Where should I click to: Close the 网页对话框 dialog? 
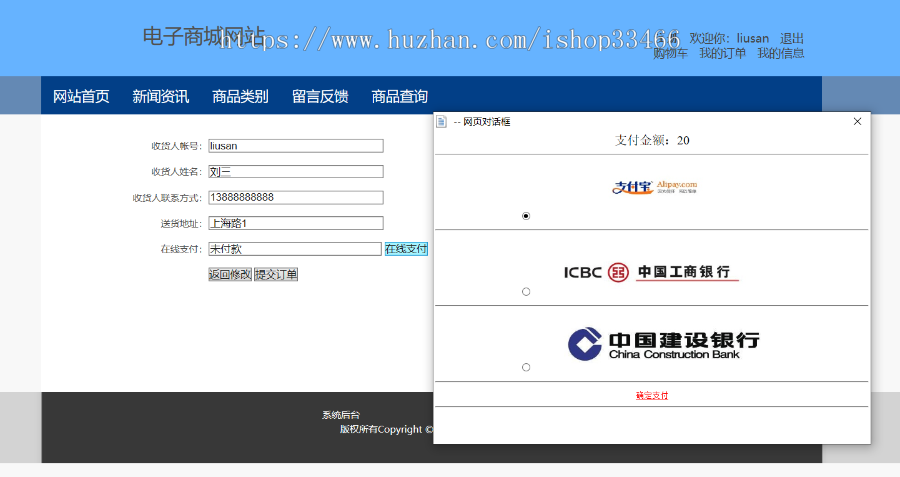tap(857, 122)
